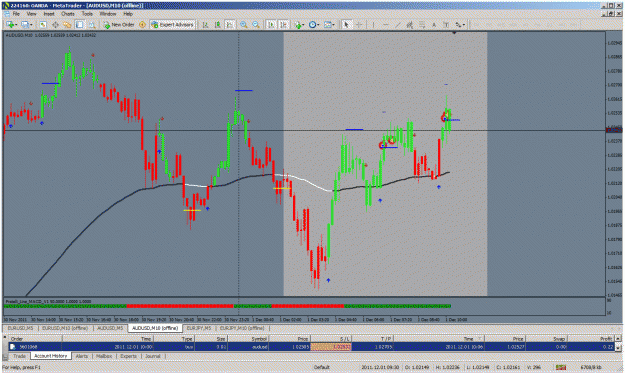
Task: Switch to EURUSD,M10 (offline) chart tab
Action: tap(65, 328)
